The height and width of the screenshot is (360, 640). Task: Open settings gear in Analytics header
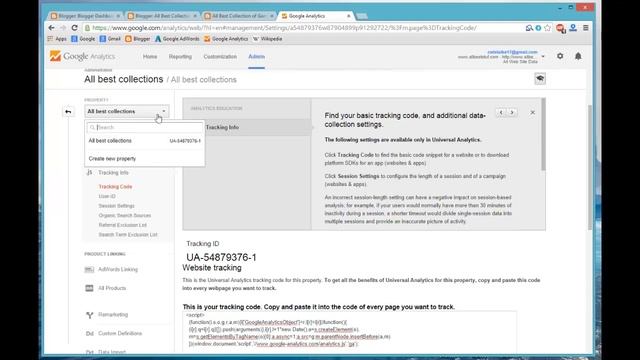(x=560, y=56)
